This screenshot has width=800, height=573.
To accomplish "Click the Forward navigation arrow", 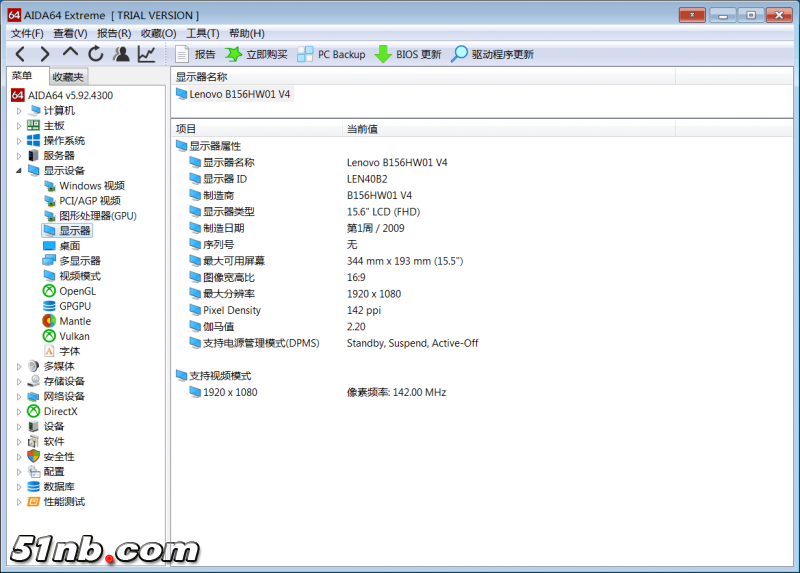I will click(x=45, y=54).
